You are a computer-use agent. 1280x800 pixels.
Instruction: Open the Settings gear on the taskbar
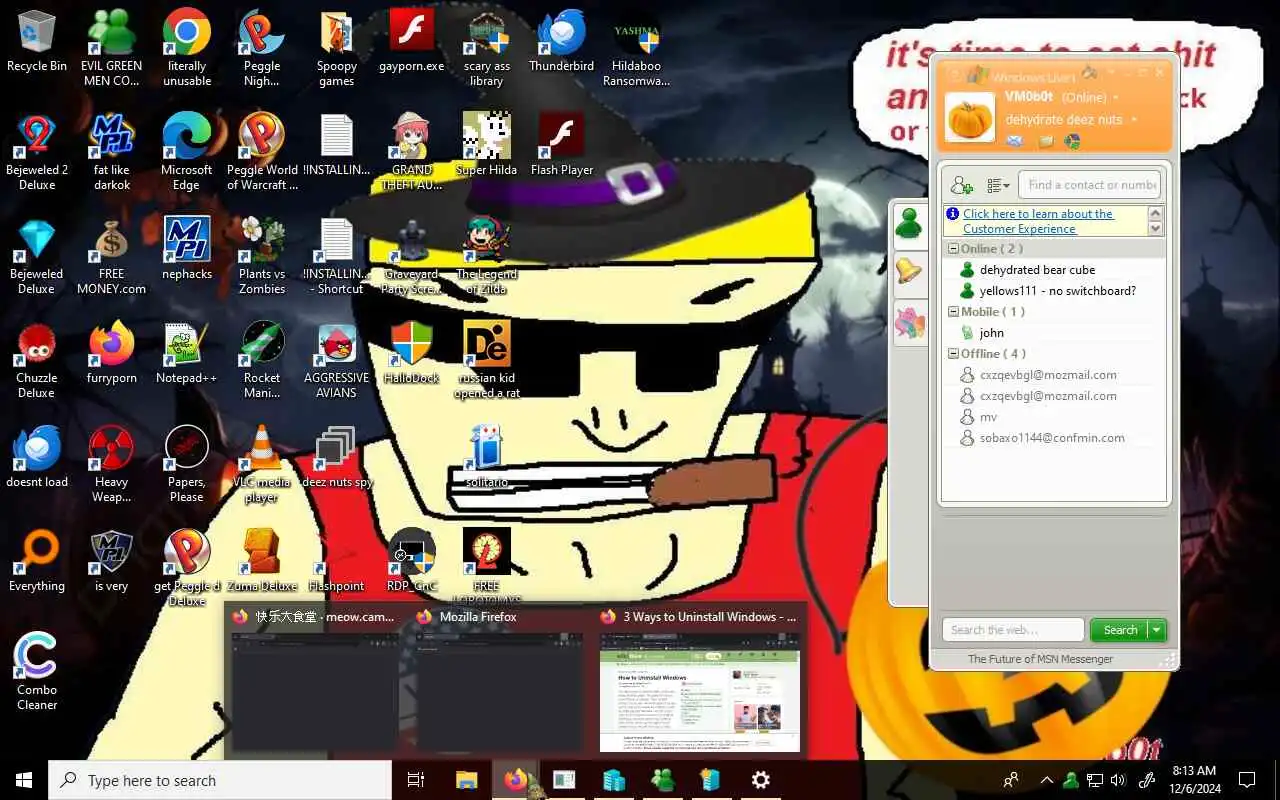coord(760,780)
